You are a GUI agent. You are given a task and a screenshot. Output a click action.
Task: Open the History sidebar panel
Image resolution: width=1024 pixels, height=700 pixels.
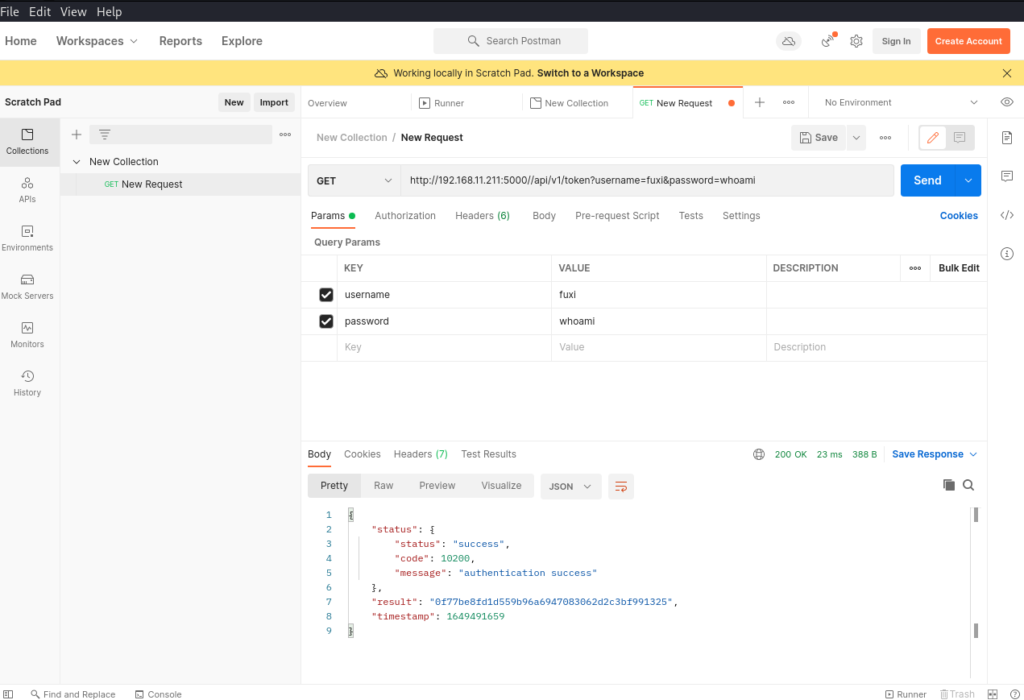[x=27, y=383]
